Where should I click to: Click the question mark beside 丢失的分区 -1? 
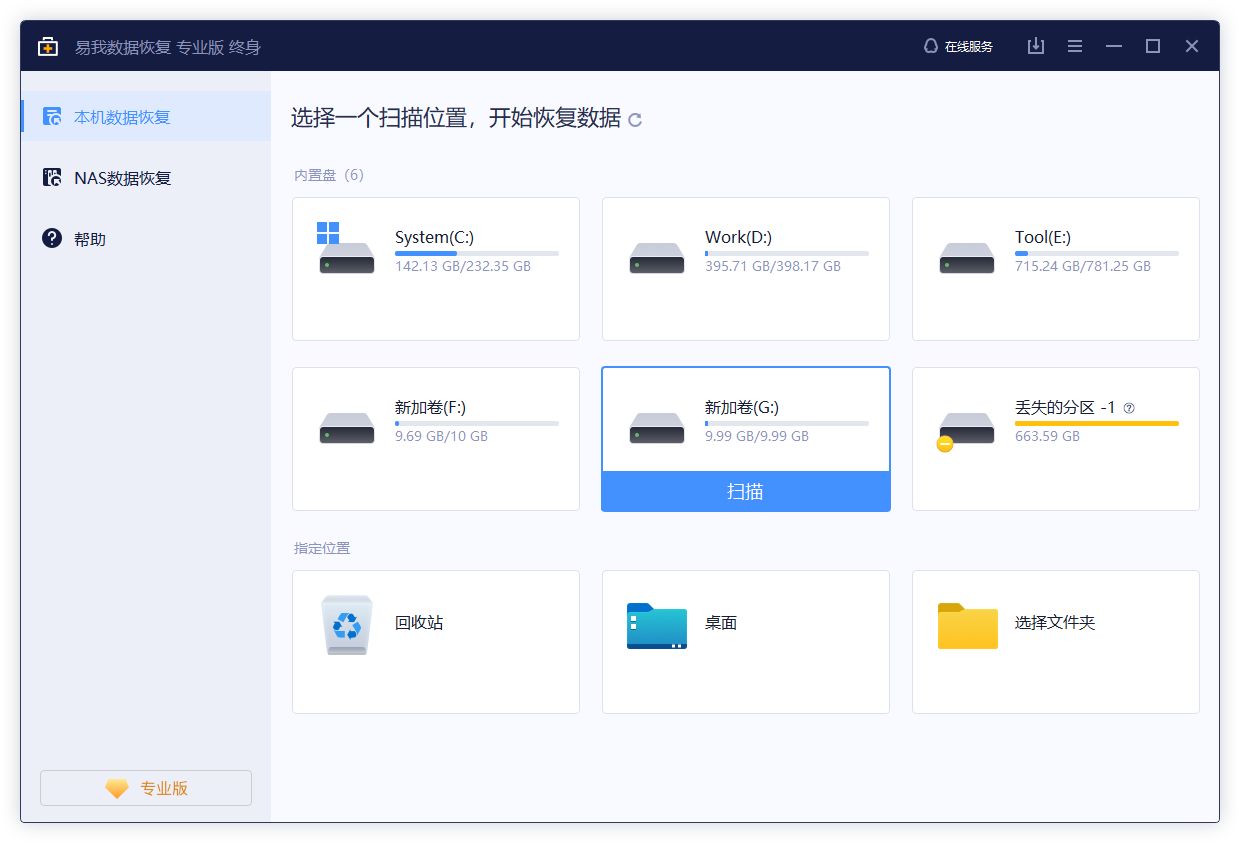click(1129, 407)
